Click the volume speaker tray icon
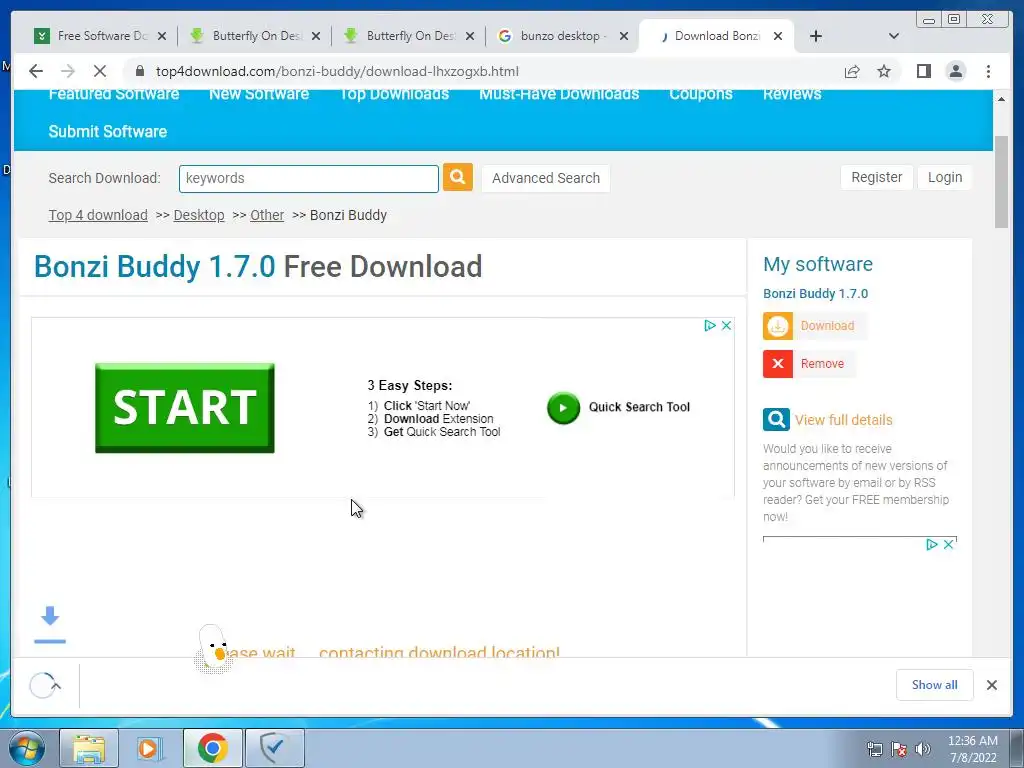The image size is (1024, 768). click(922, 749)
